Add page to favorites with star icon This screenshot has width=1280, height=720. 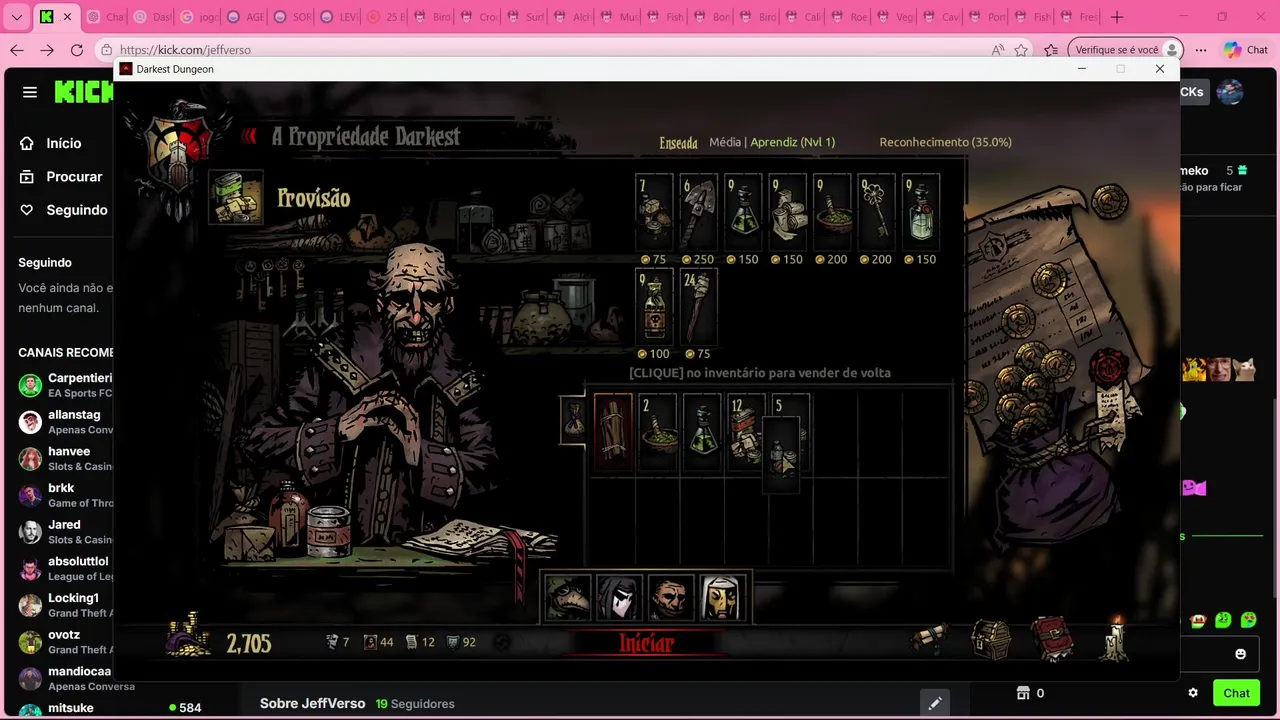1021,50
